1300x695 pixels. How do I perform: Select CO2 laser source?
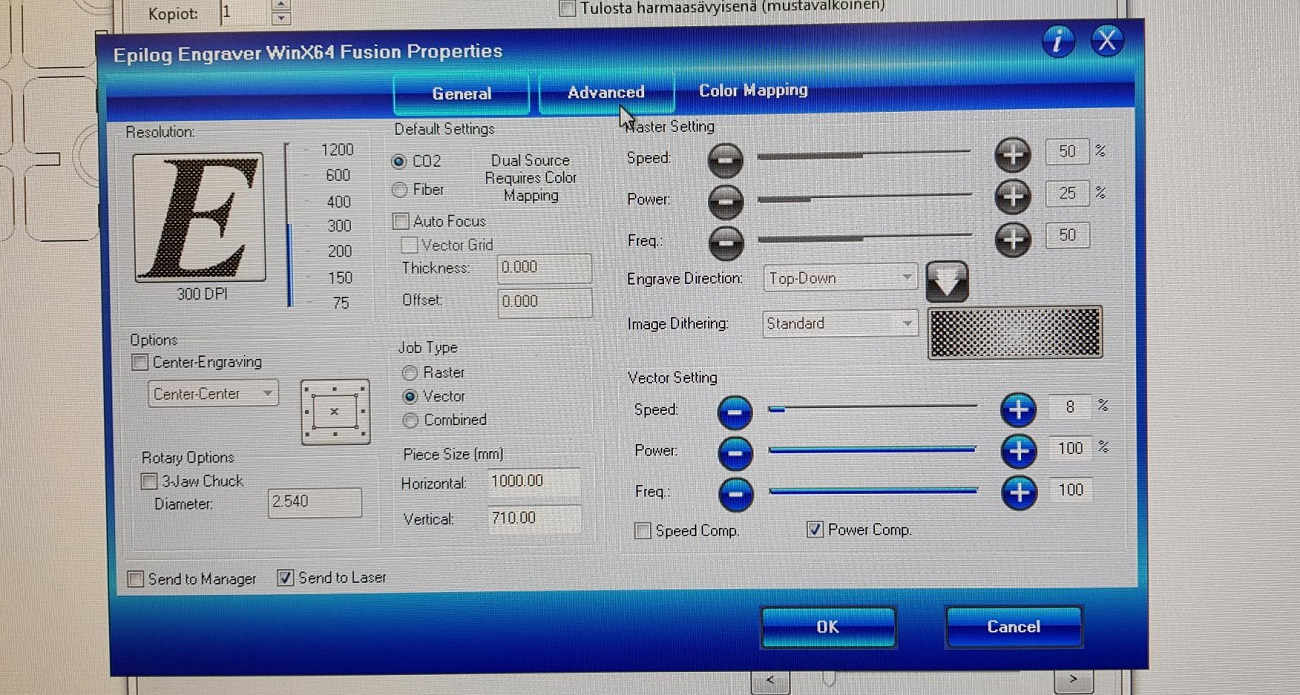399,161
